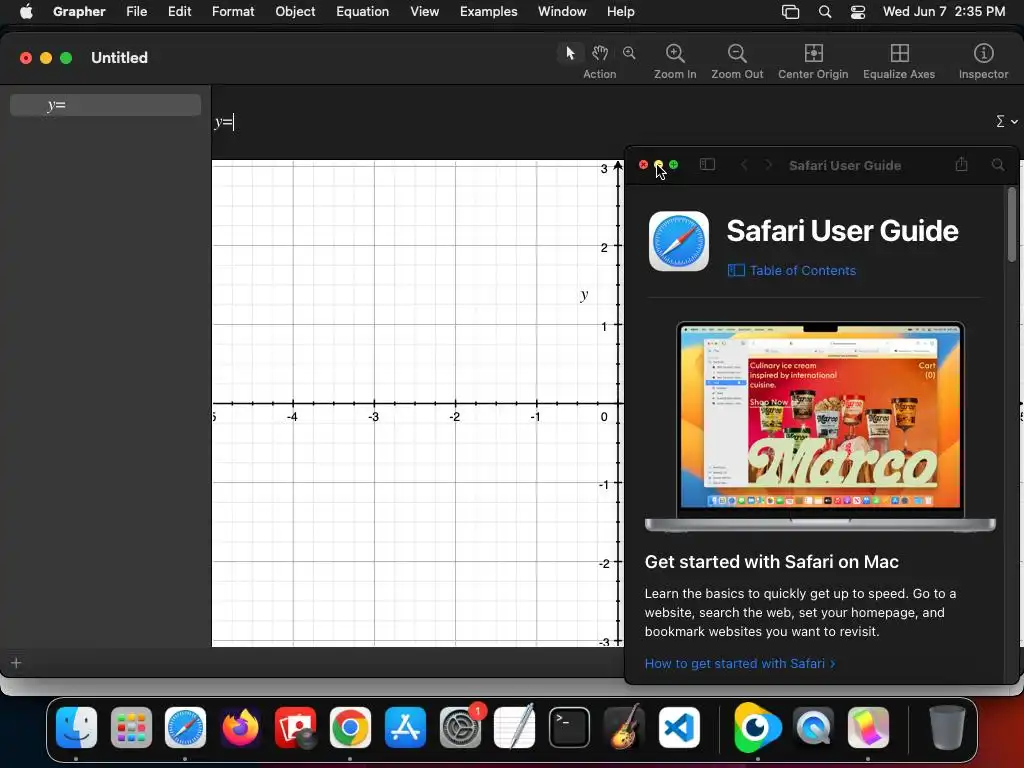Open Launchpad from the Dock
1024x768 pixels.
pyautogui.click(x=131, y=728)
